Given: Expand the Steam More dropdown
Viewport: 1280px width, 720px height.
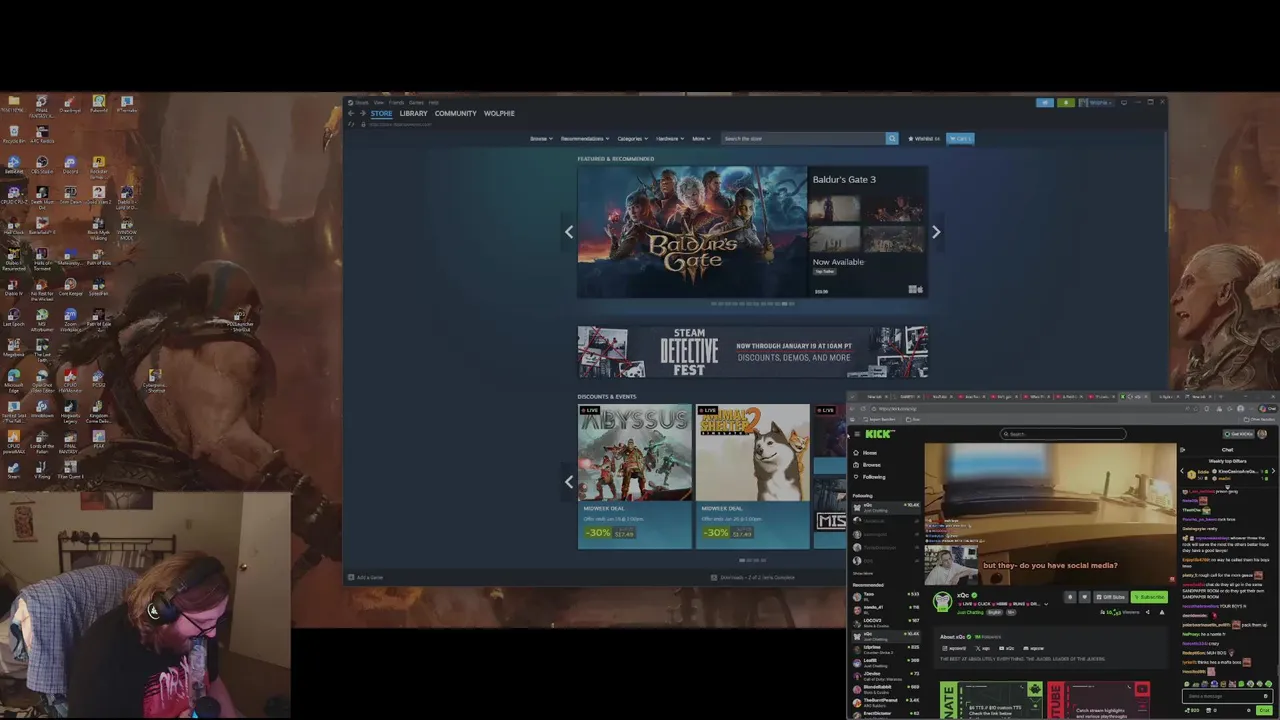Looking at the screenshot, I should [x=700, y=138].
